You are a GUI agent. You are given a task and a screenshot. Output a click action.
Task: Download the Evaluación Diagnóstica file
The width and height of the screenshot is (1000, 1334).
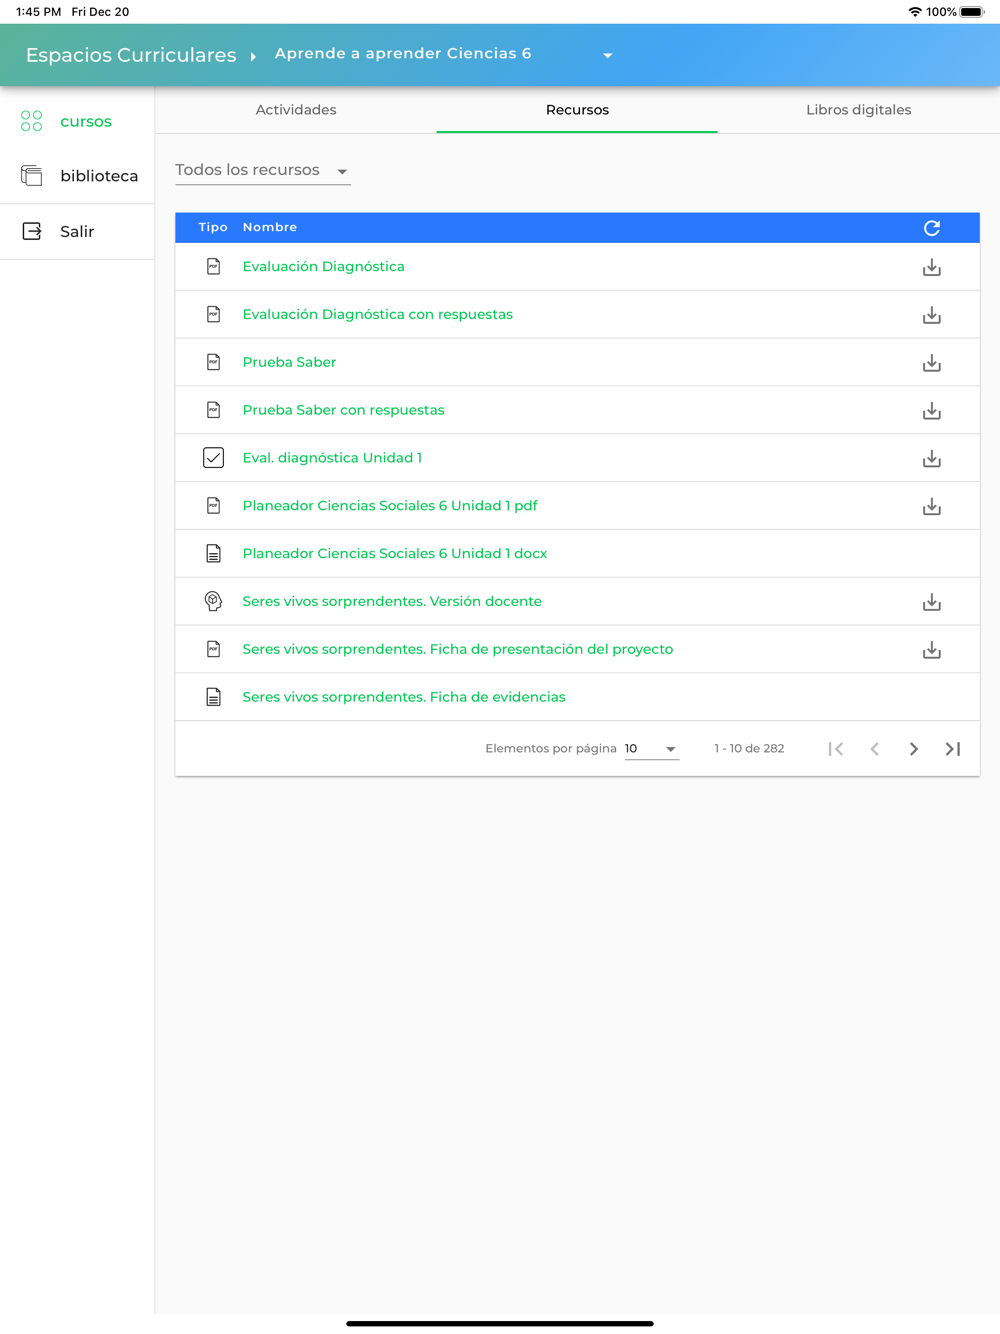932,267
